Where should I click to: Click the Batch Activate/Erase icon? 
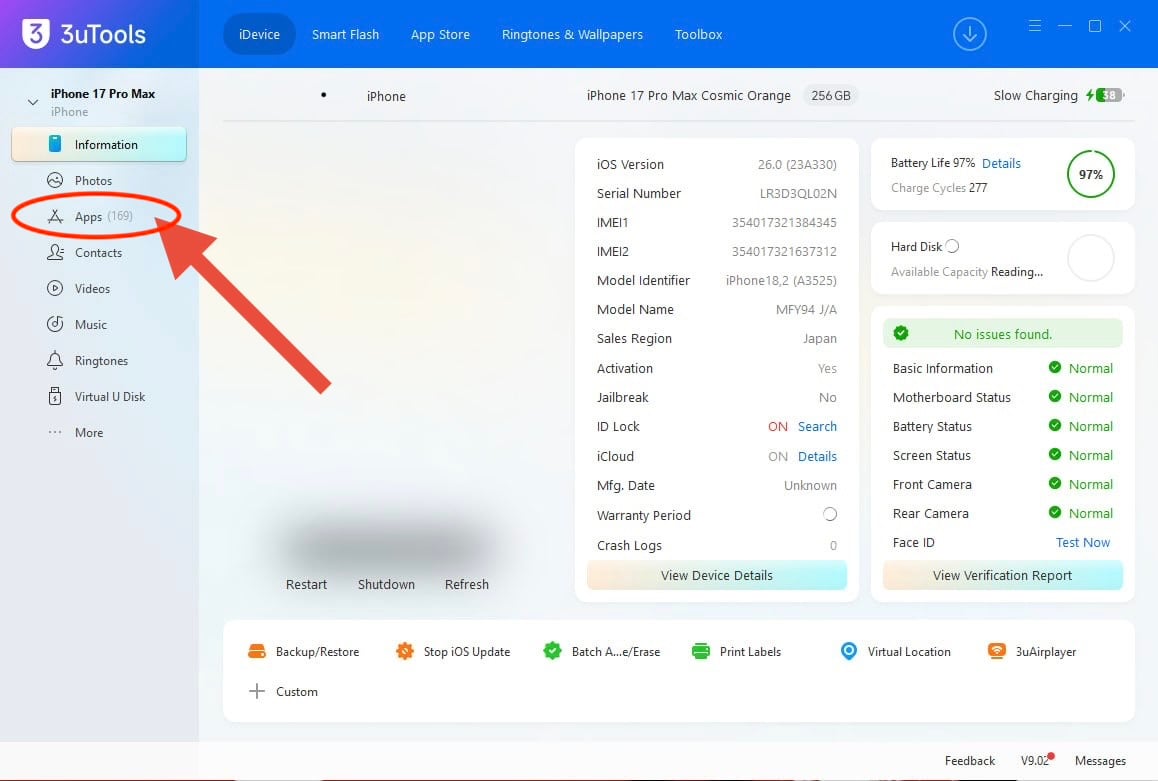[x=552, y=651]
